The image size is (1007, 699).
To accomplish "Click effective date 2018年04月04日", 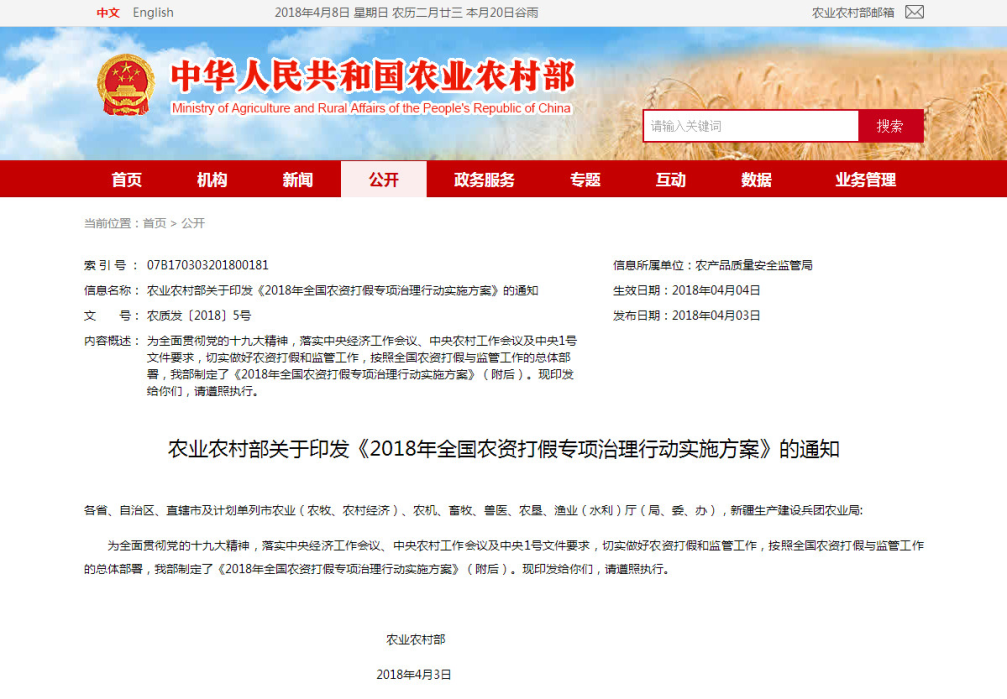I will point(716,290).
